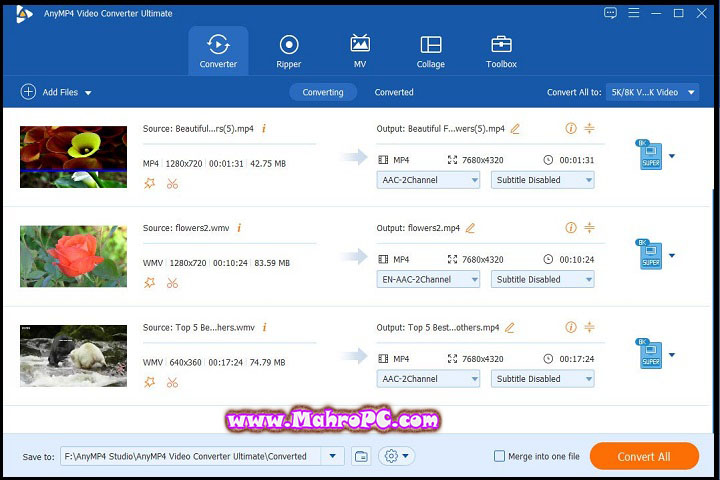Open Subtitle Disabled dropdown for Beautiful F...wers(5).mp4
The height and width of the screenshot is (480, 720).
pos(543,180)
